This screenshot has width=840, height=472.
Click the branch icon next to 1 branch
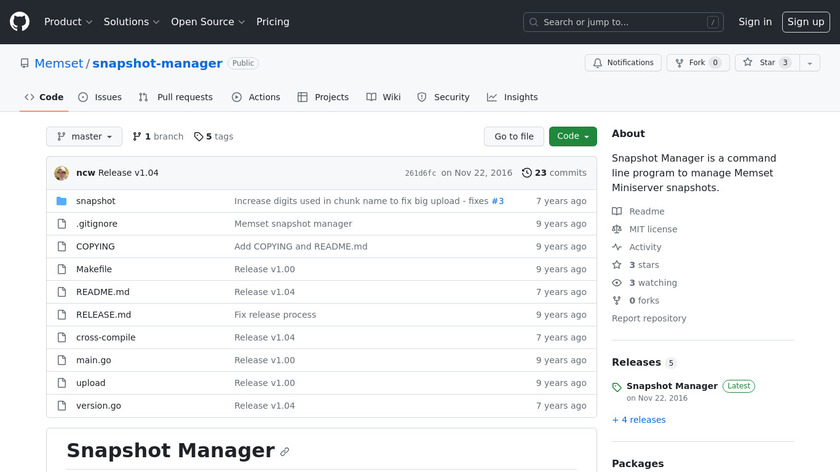point(137,137)
